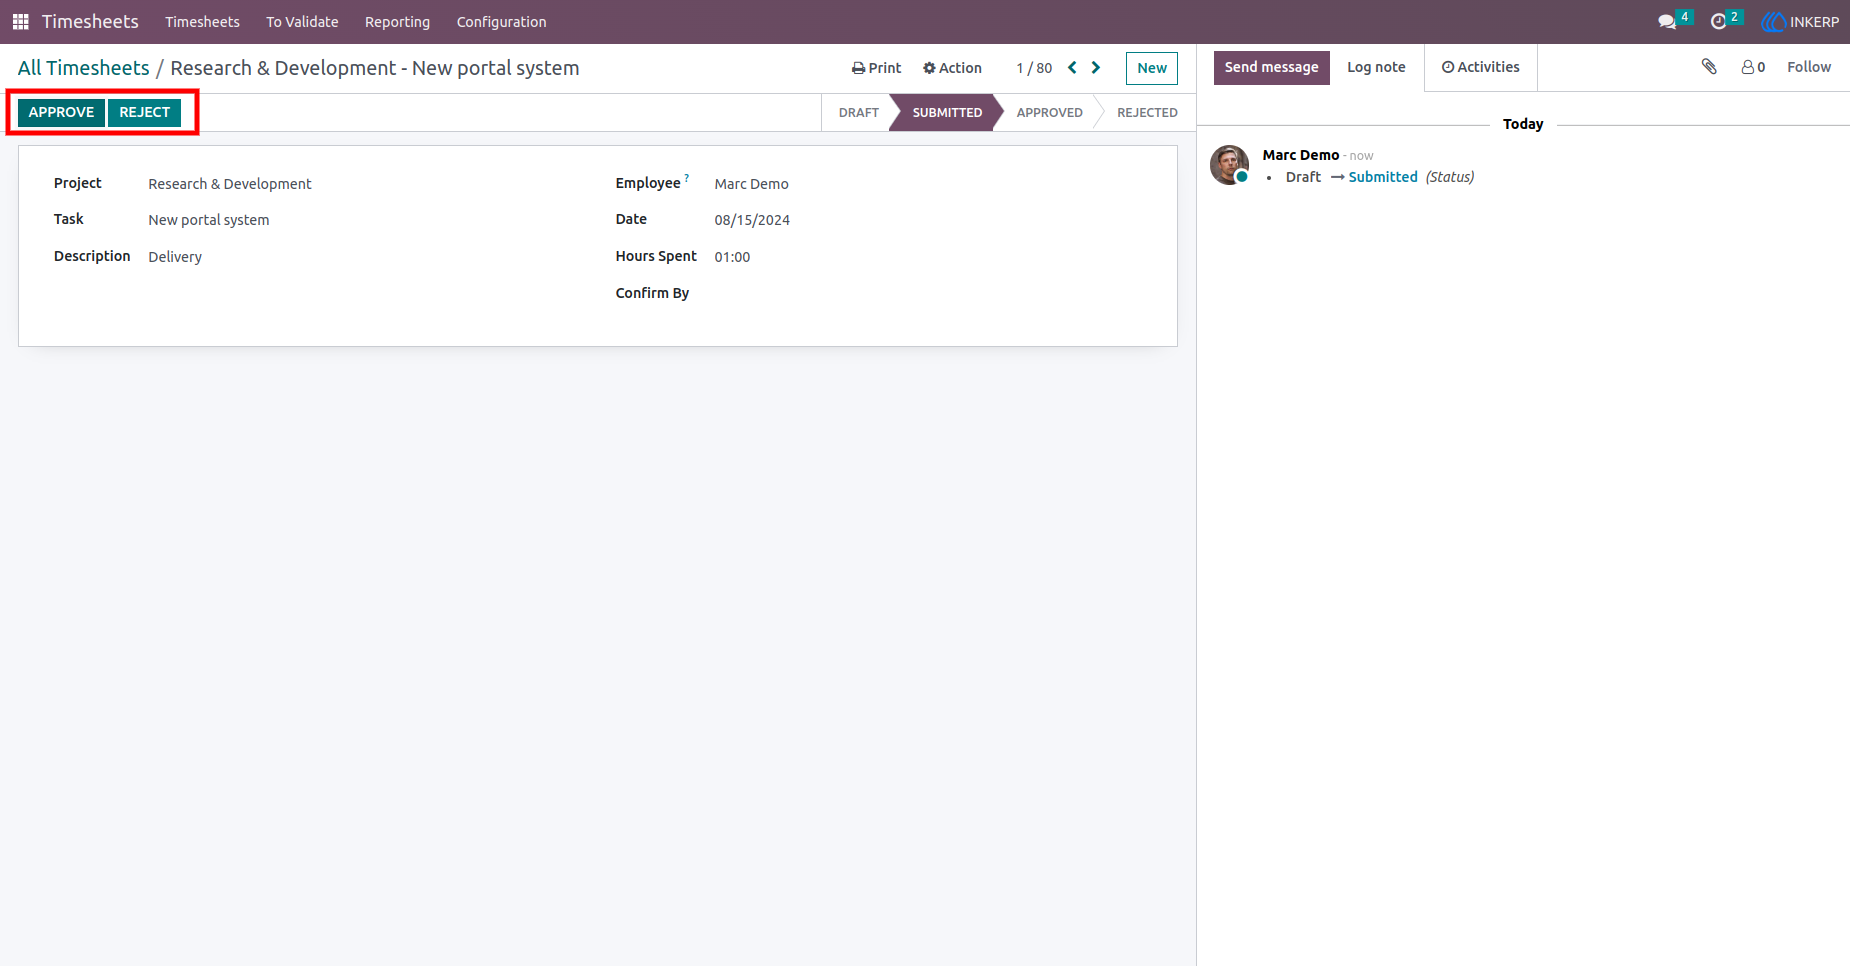The width and height of the screenshot is (1850, 966).
Task: Click the Delivery description value
Action: tap(175, 257)
